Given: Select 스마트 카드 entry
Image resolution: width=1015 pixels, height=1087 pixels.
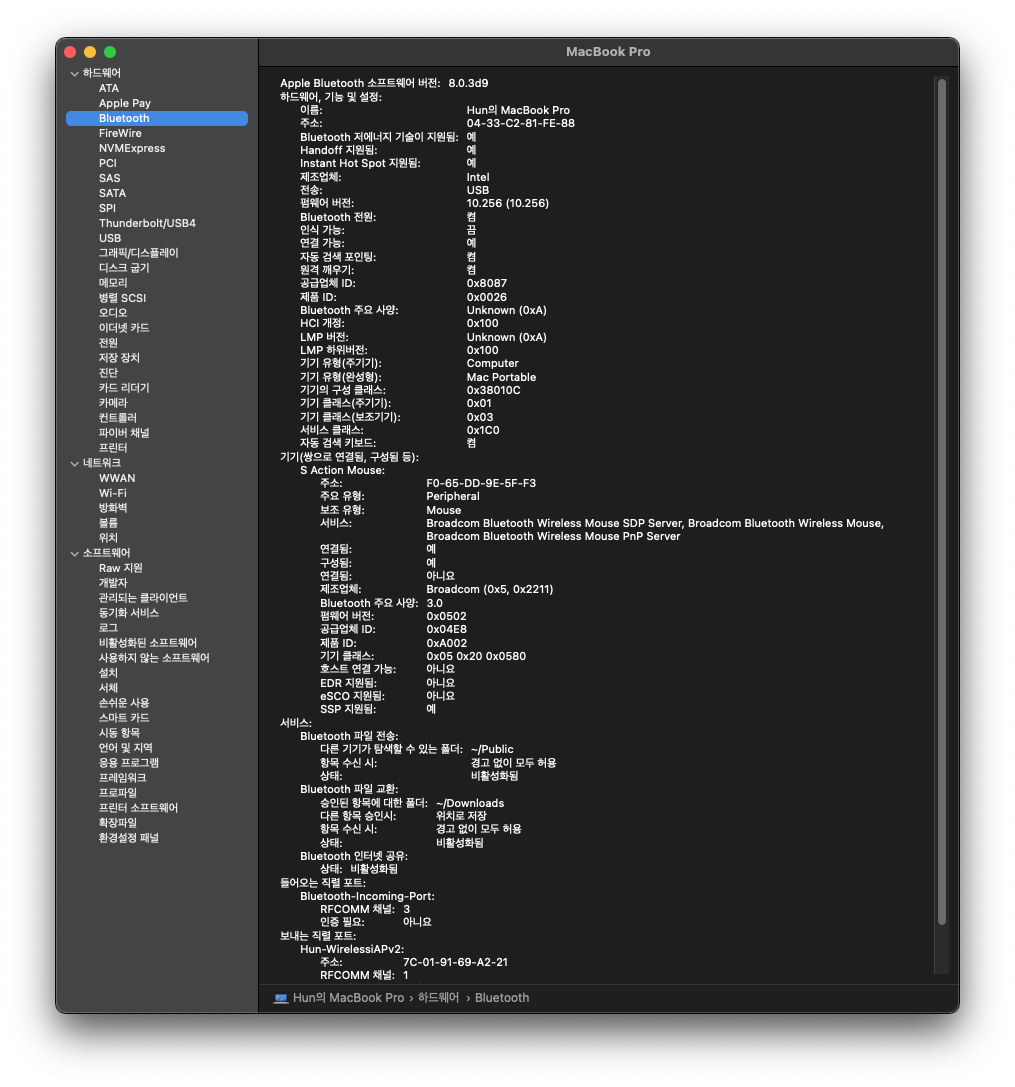Looking at the screenshot, I should [123, 718].
